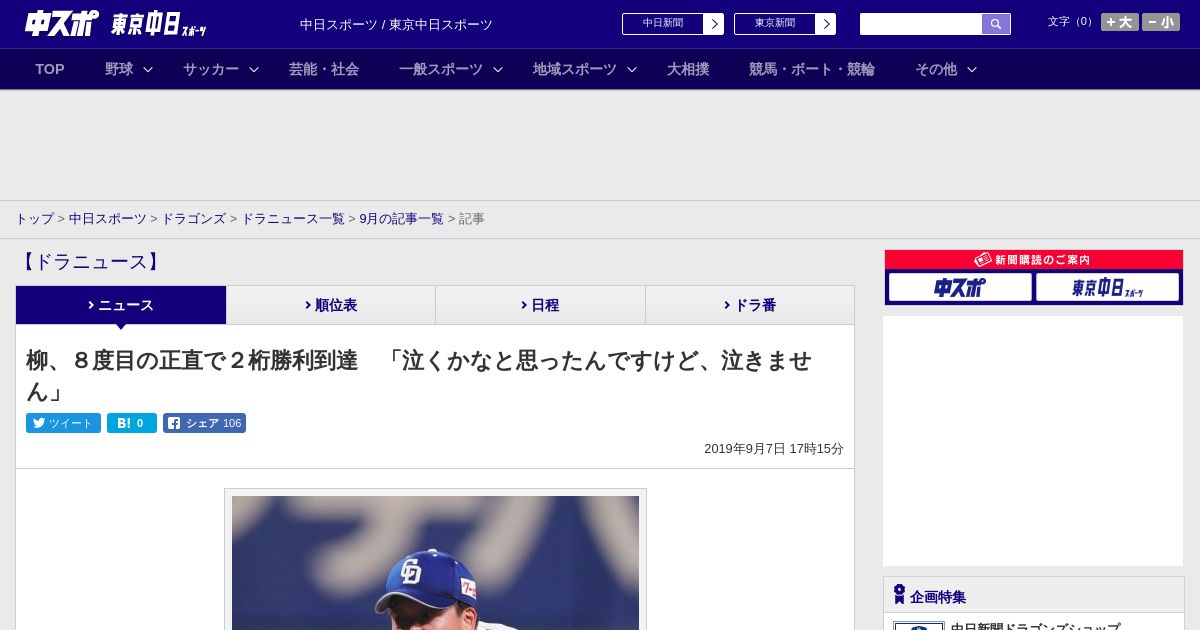Click ドラゴンズ breadcrumb link
1200x630 pixels.
(x=194, y=219)
